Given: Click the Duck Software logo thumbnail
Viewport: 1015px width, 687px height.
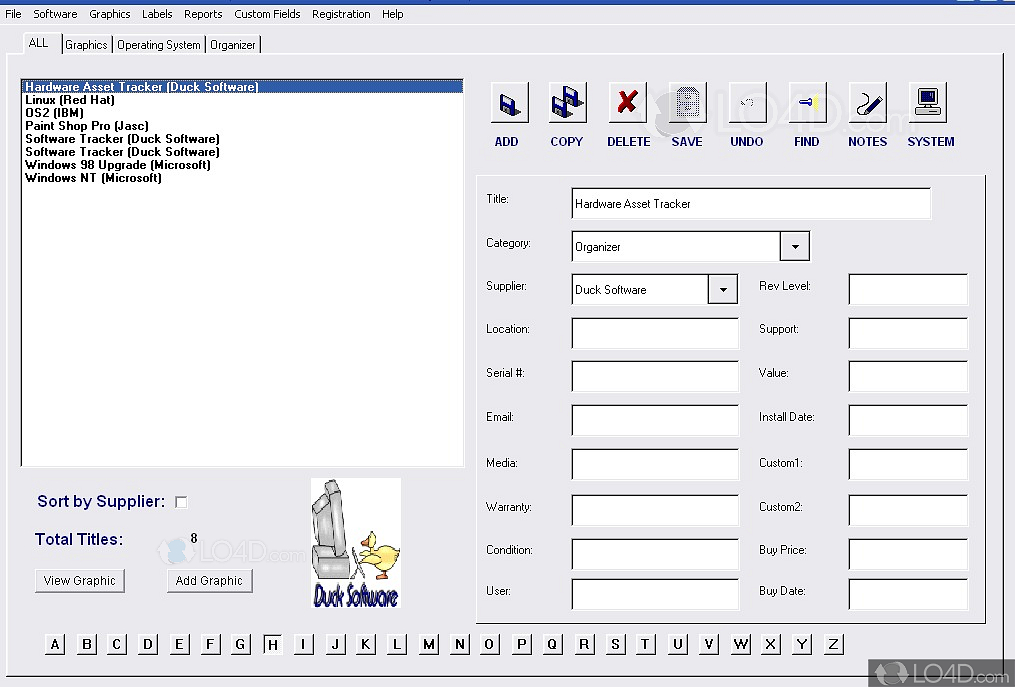Looking at the screenshot, I should (355, 543).
